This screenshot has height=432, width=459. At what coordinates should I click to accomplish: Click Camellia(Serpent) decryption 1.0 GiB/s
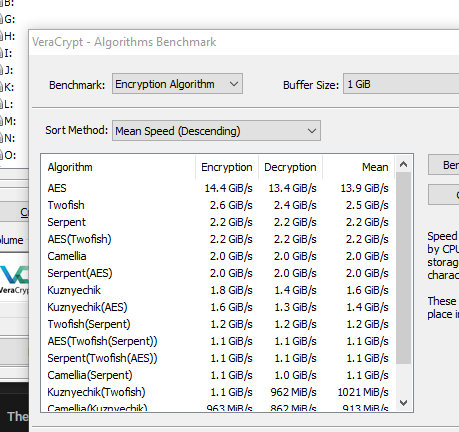coord(295,375)
